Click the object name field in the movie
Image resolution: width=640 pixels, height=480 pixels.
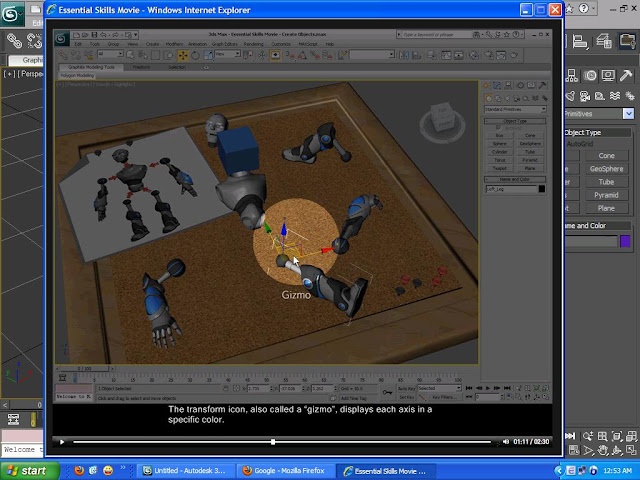pyautogui.click(x=511, y=189)
